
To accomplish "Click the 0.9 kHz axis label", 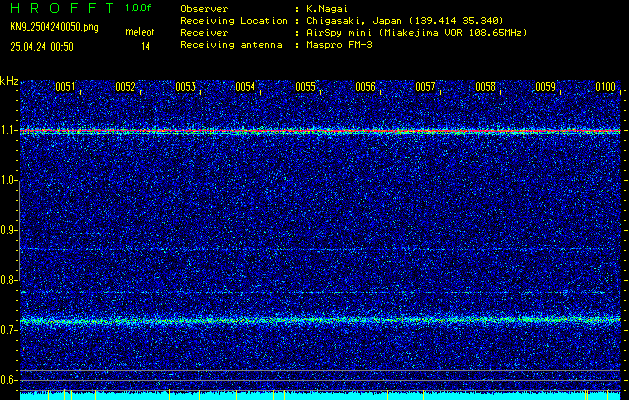I will click(7, 230).
